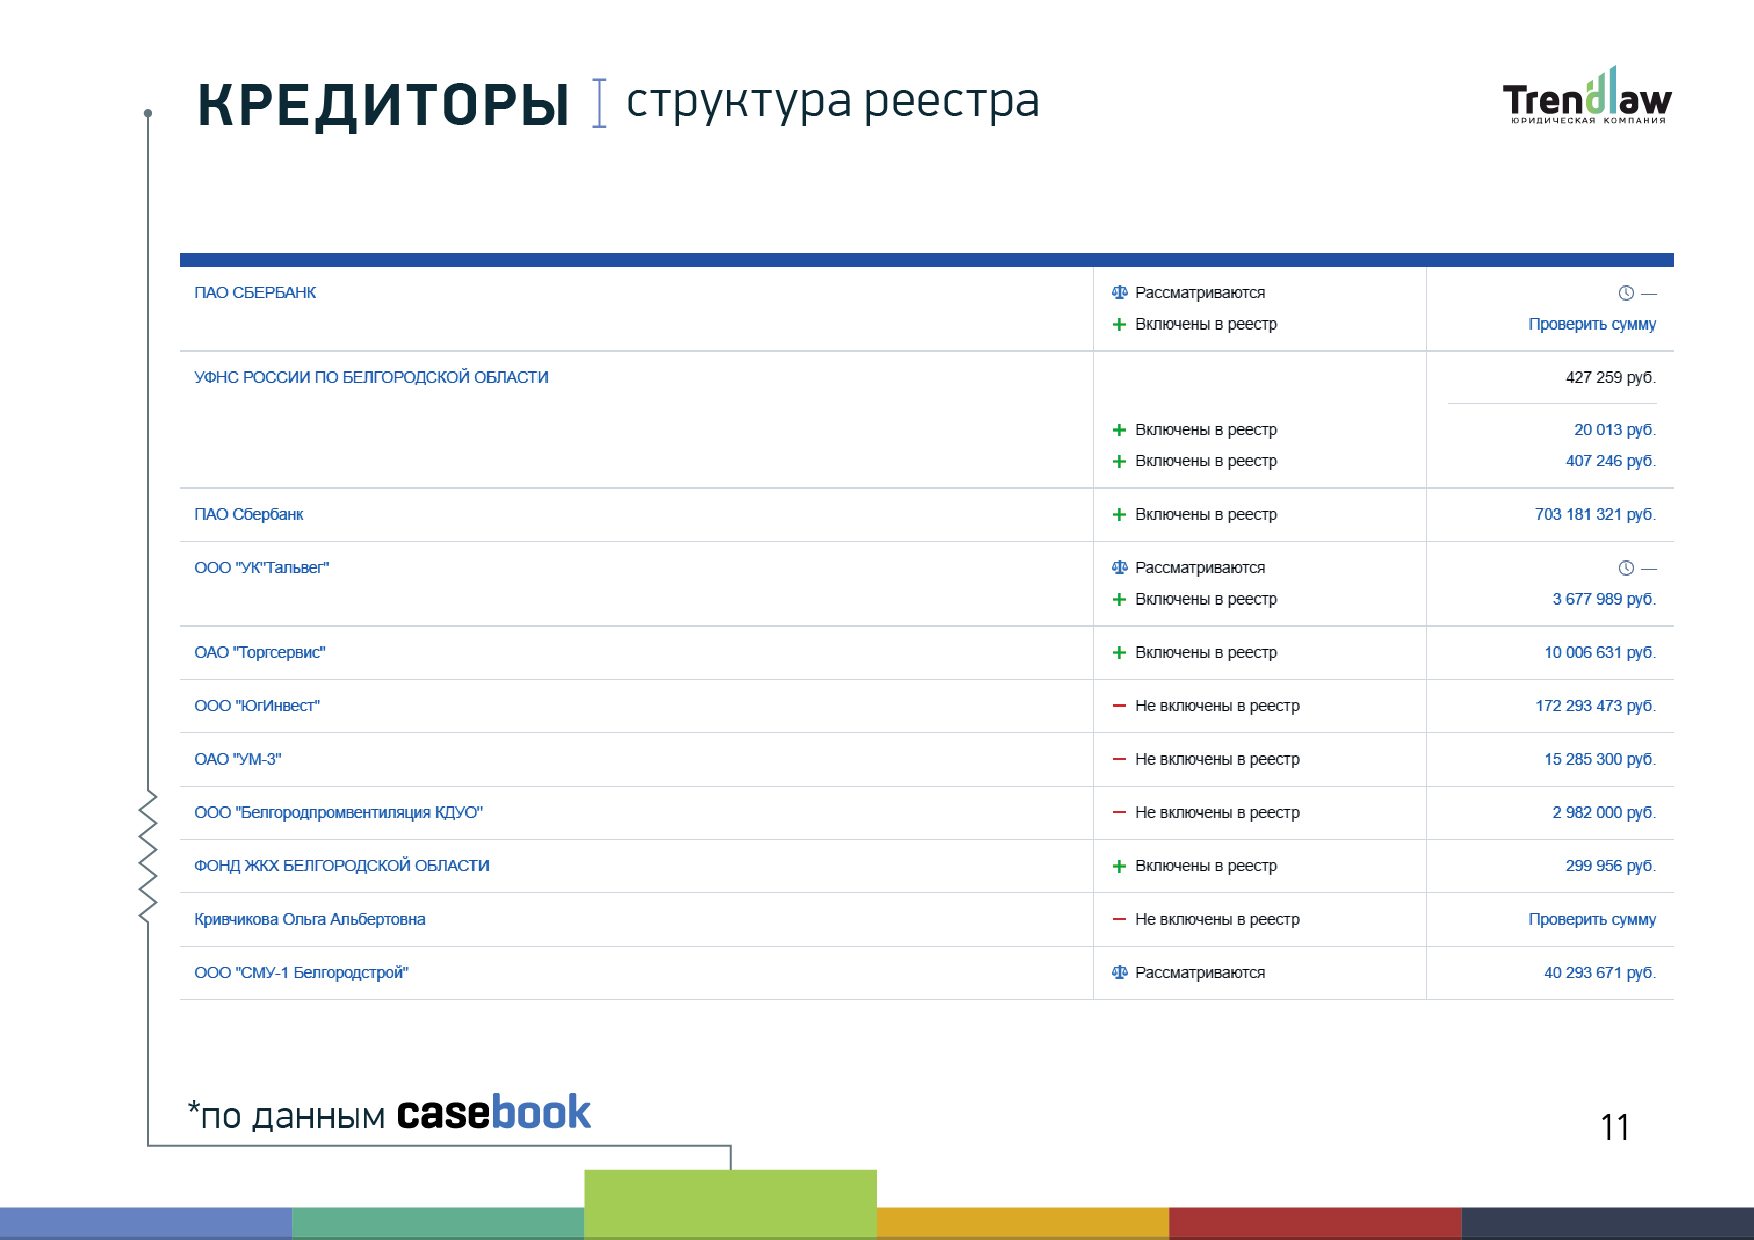Click clock icon in ООО "УК"Тальвег" row

(1626, 568)
